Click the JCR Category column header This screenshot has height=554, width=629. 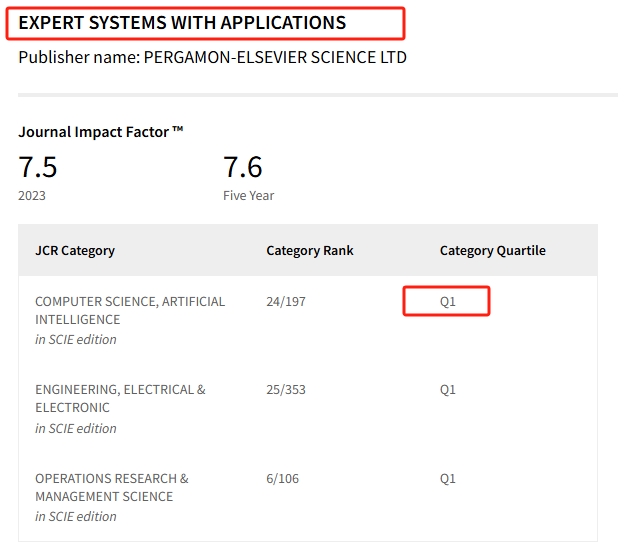pos(75,250)
